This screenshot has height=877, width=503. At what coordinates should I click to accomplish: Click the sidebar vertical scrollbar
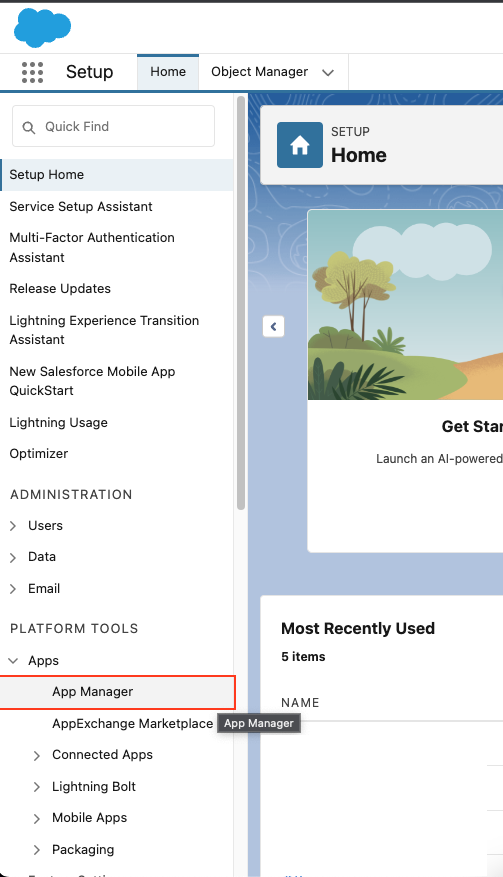[x=241, y=303]
